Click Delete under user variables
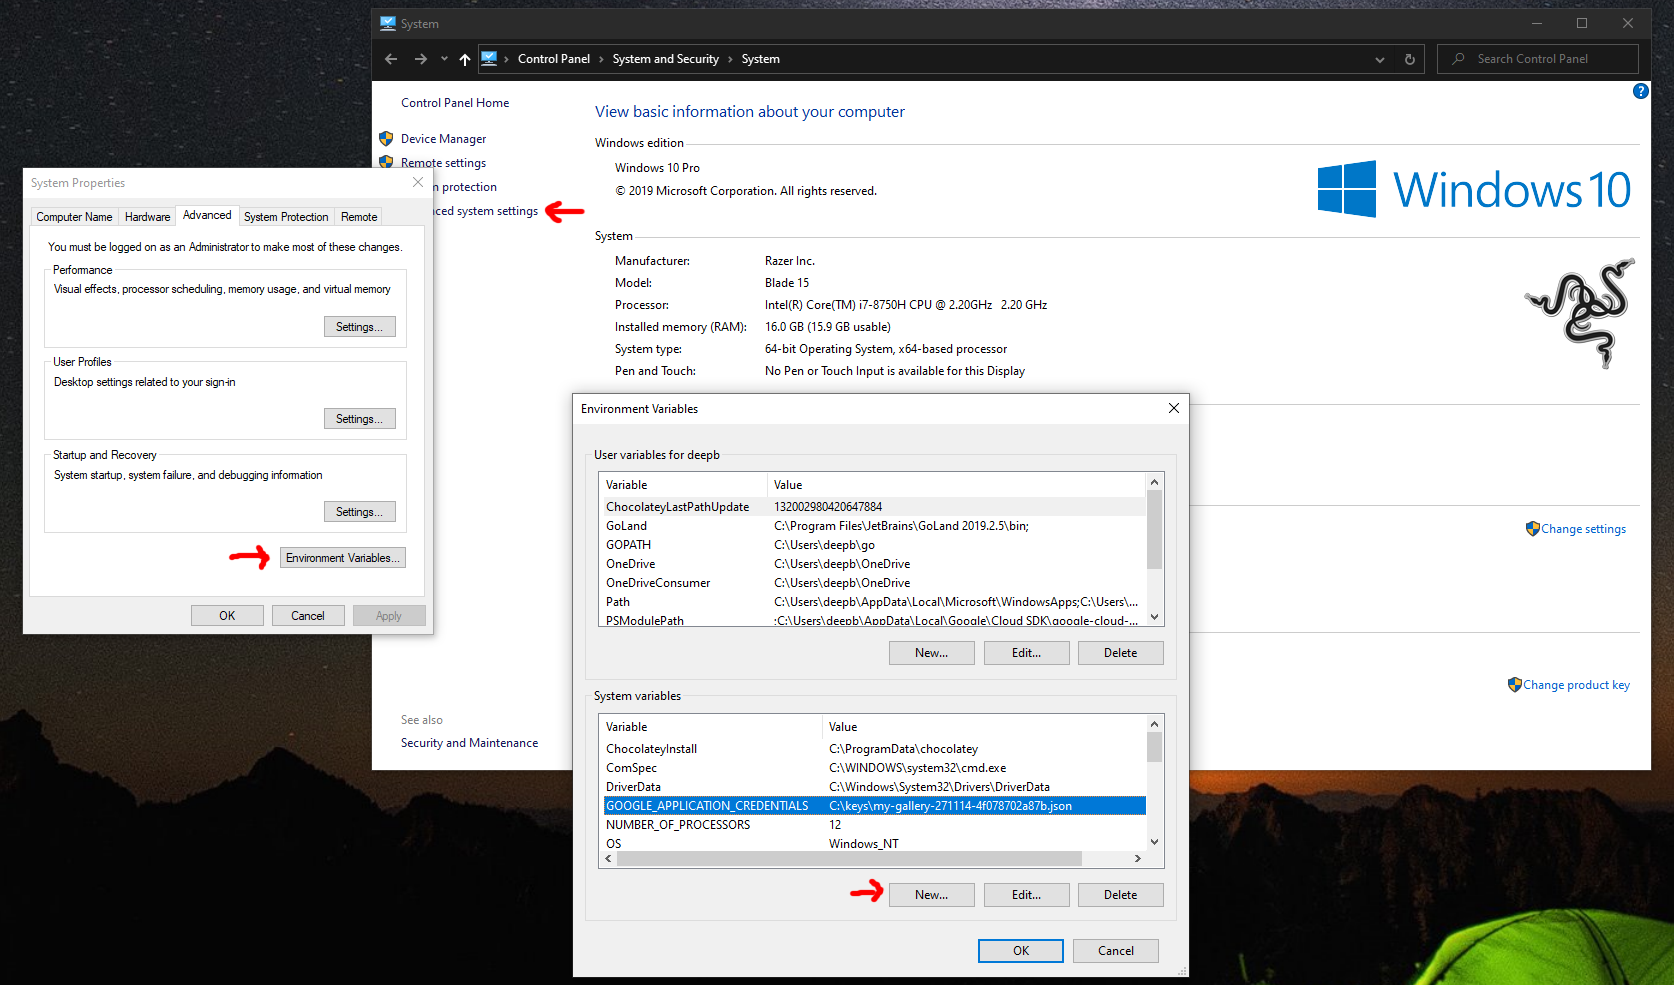The image size is (1674, 985). coord(1120,653)
